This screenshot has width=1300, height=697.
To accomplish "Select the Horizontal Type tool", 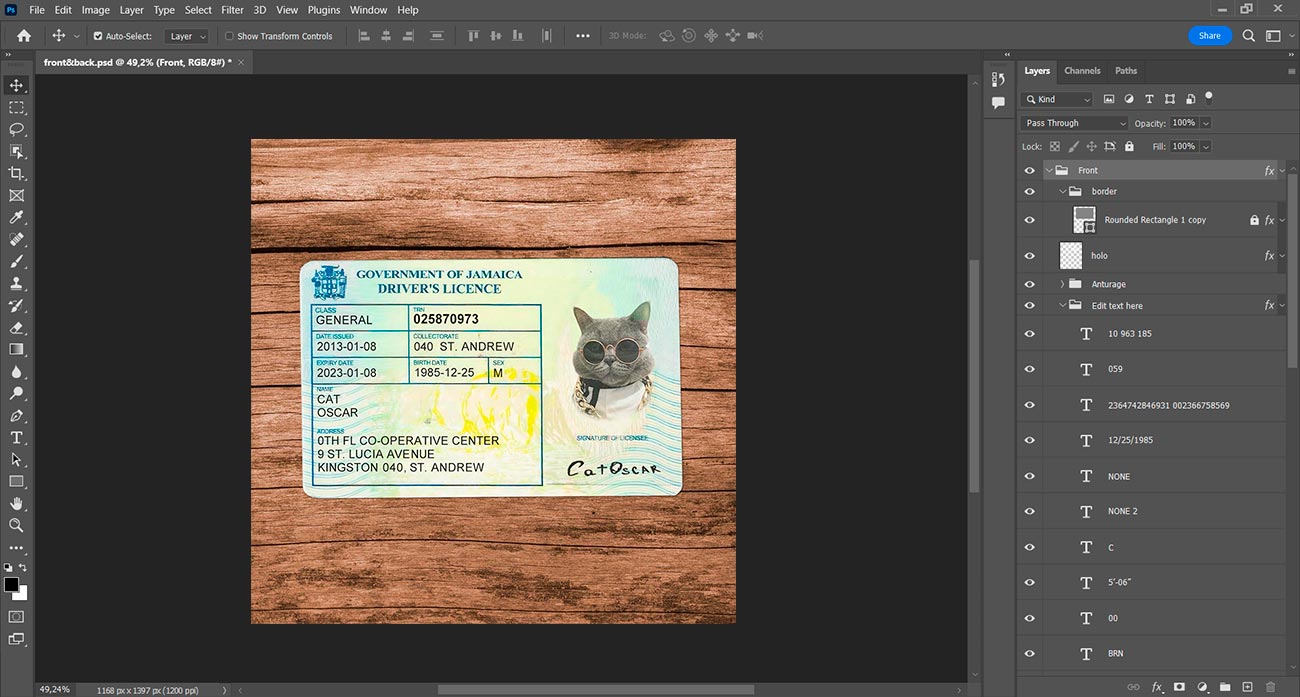I will pyautogui.click(x=16, y=438).
